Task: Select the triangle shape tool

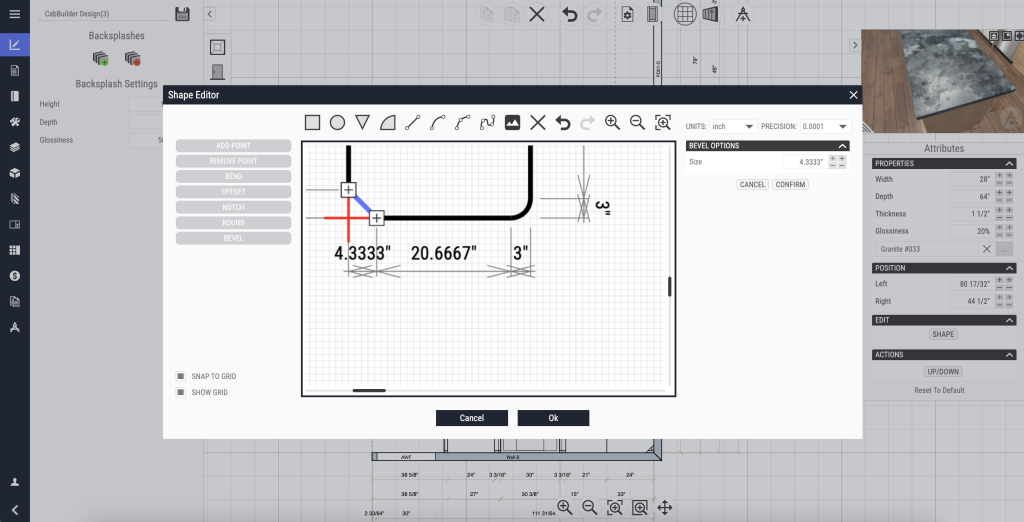Action: tap(362, 122)
